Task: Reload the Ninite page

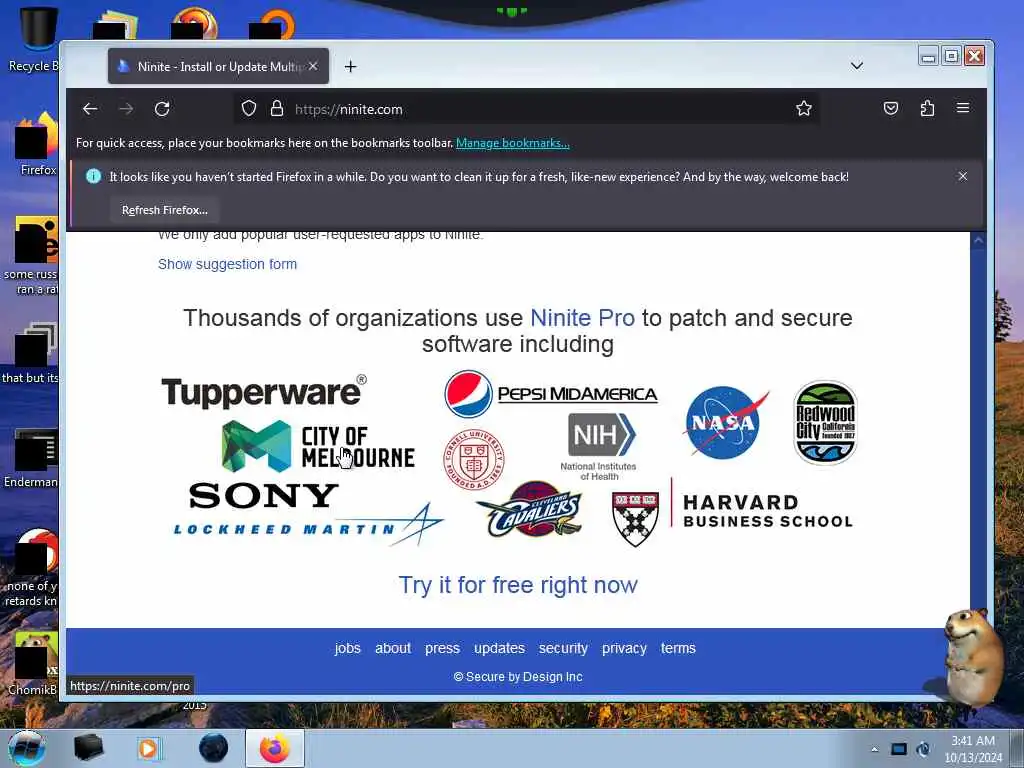Action: [x=162, y=109]
